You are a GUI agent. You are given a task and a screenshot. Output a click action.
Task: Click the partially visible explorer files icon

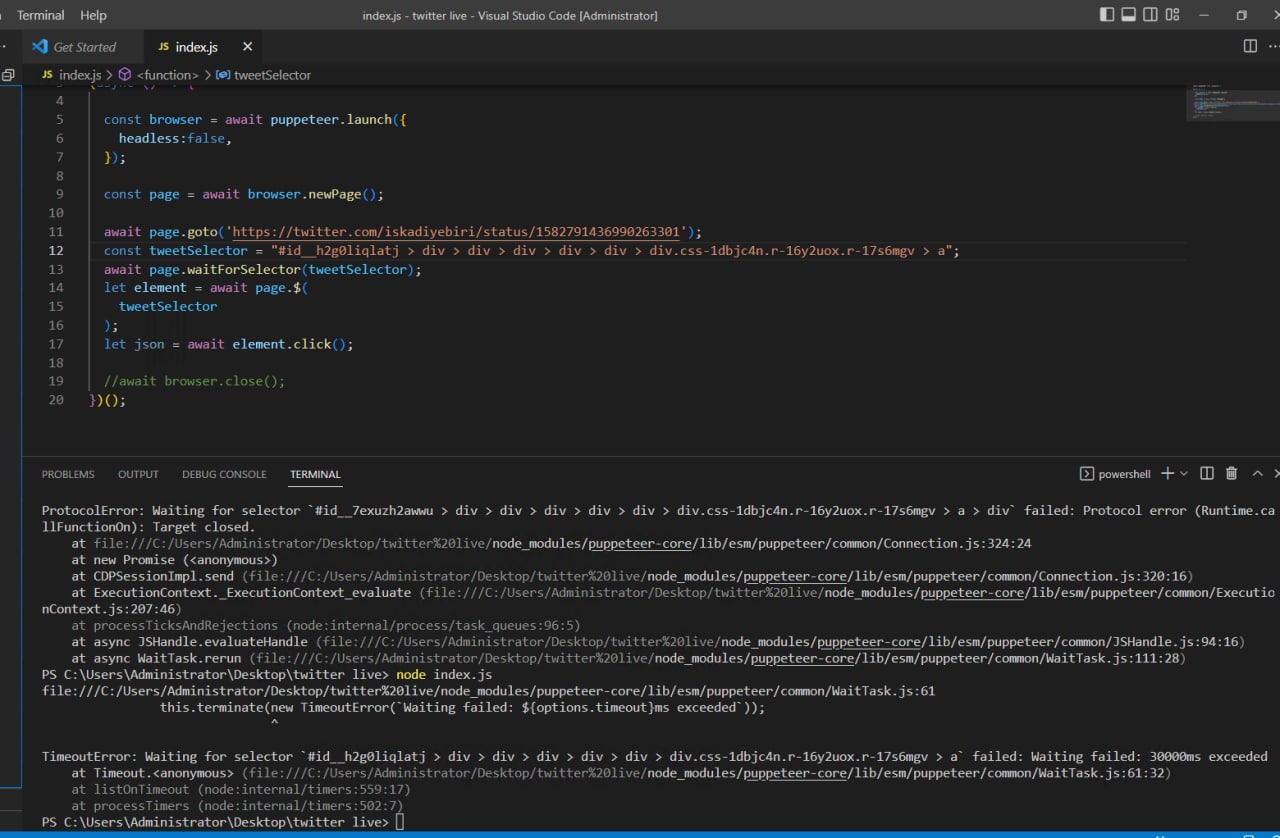pos(8,75)
